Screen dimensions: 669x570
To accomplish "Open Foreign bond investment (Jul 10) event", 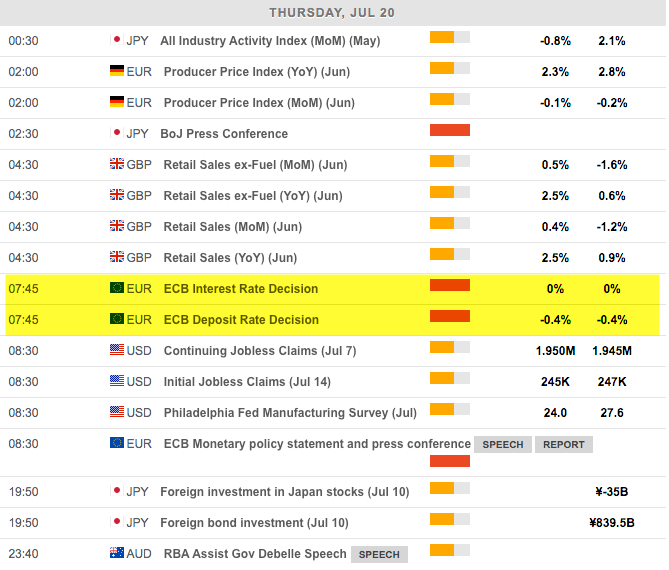I will 254,523.
